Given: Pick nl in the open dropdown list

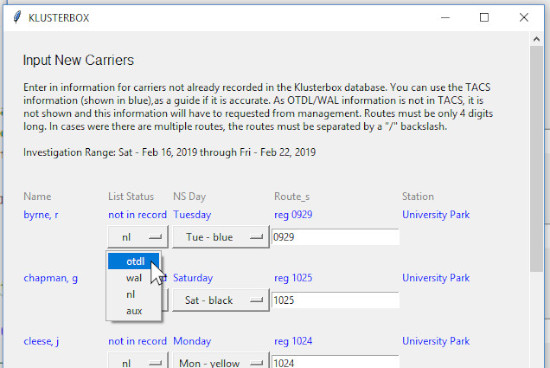Looking at the screenshot, I should coord(134,294).
